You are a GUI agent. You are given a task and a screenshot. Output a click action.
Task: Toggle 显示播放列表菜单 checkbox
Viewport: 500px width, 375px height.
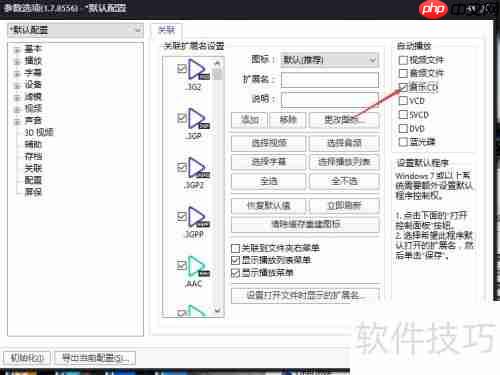tap(235, 260)
